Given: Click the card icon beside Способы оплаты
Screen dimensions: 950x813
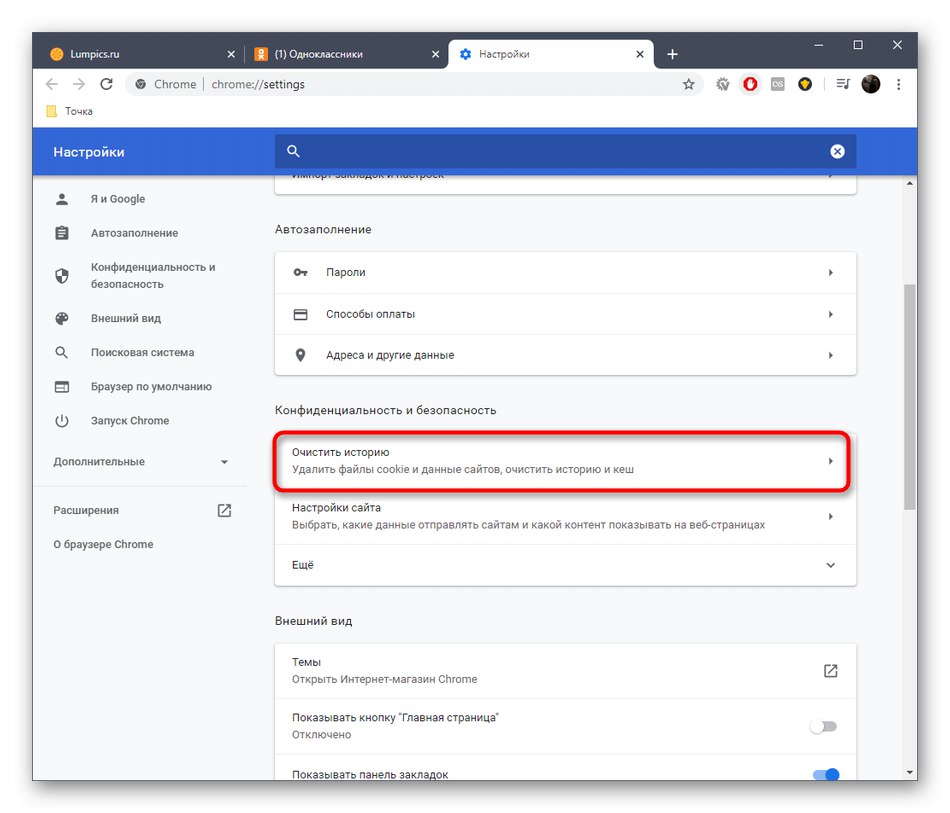Looking at the screenshot, I should click(301, 314).
